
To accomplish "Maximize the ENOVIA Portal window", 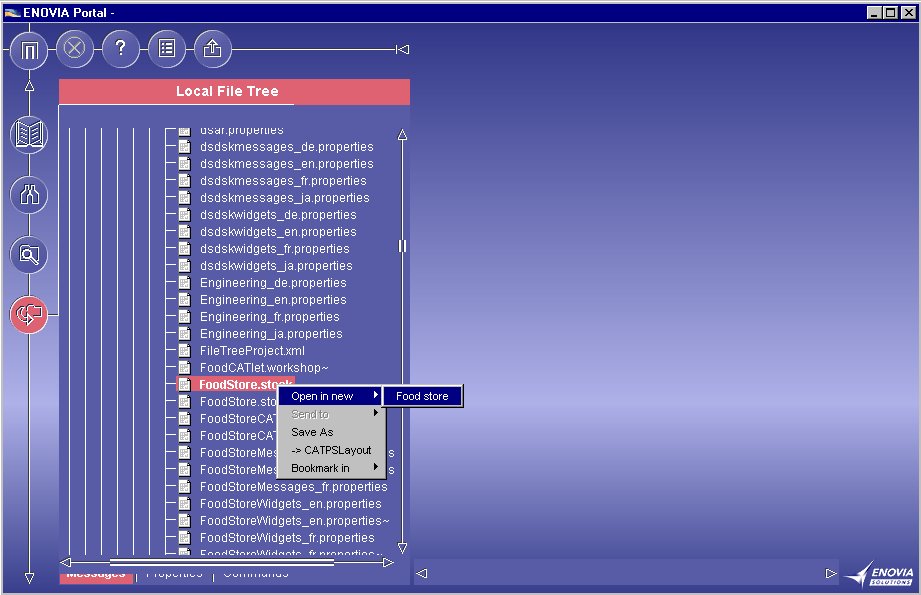I will pyautogui.click(x=891, y=12).
